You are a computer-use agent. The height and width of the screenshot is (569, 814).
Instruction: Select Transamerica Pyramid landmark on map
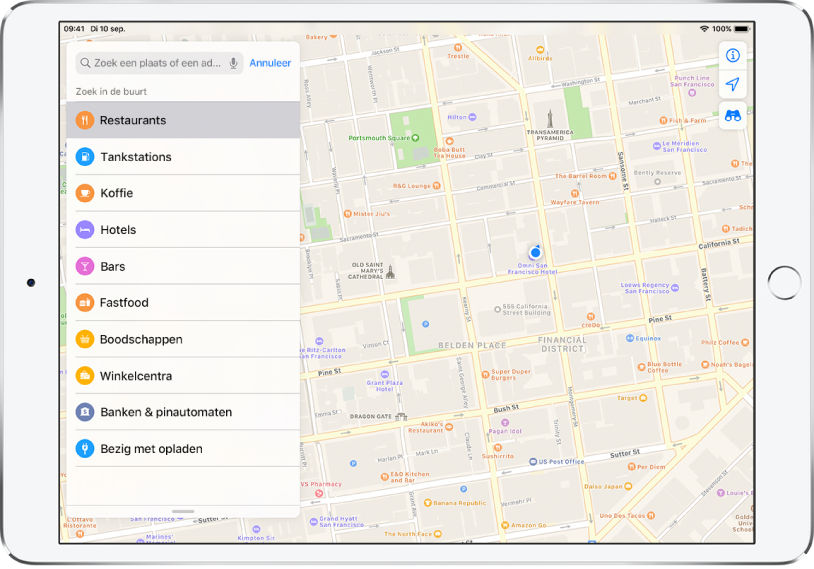coord(549,119)
